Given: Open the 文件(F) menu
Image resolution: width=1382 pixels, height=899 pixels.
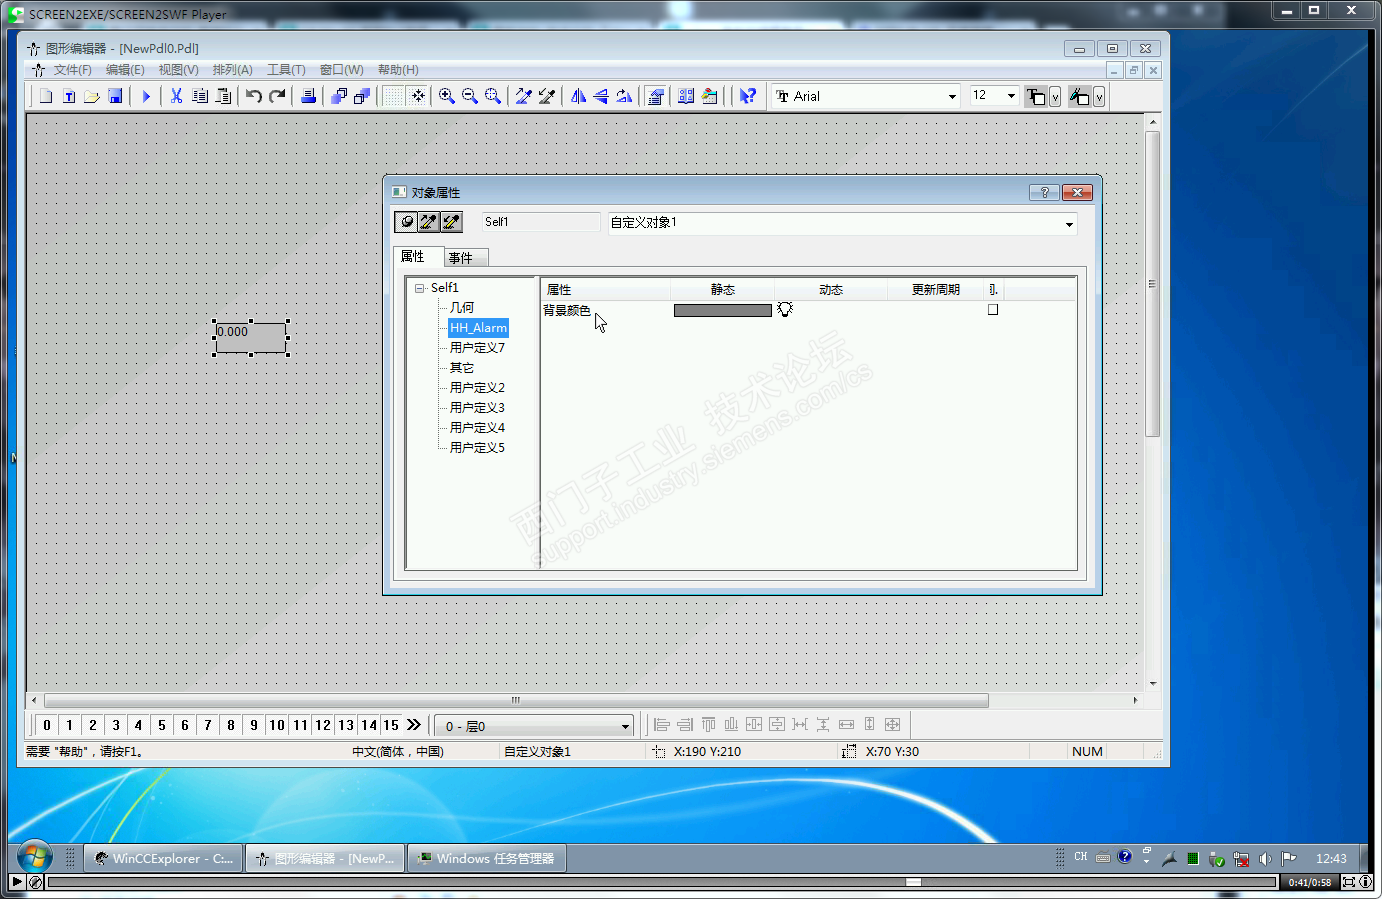Looking at the screenshot, I should click(x=72, y=70).
